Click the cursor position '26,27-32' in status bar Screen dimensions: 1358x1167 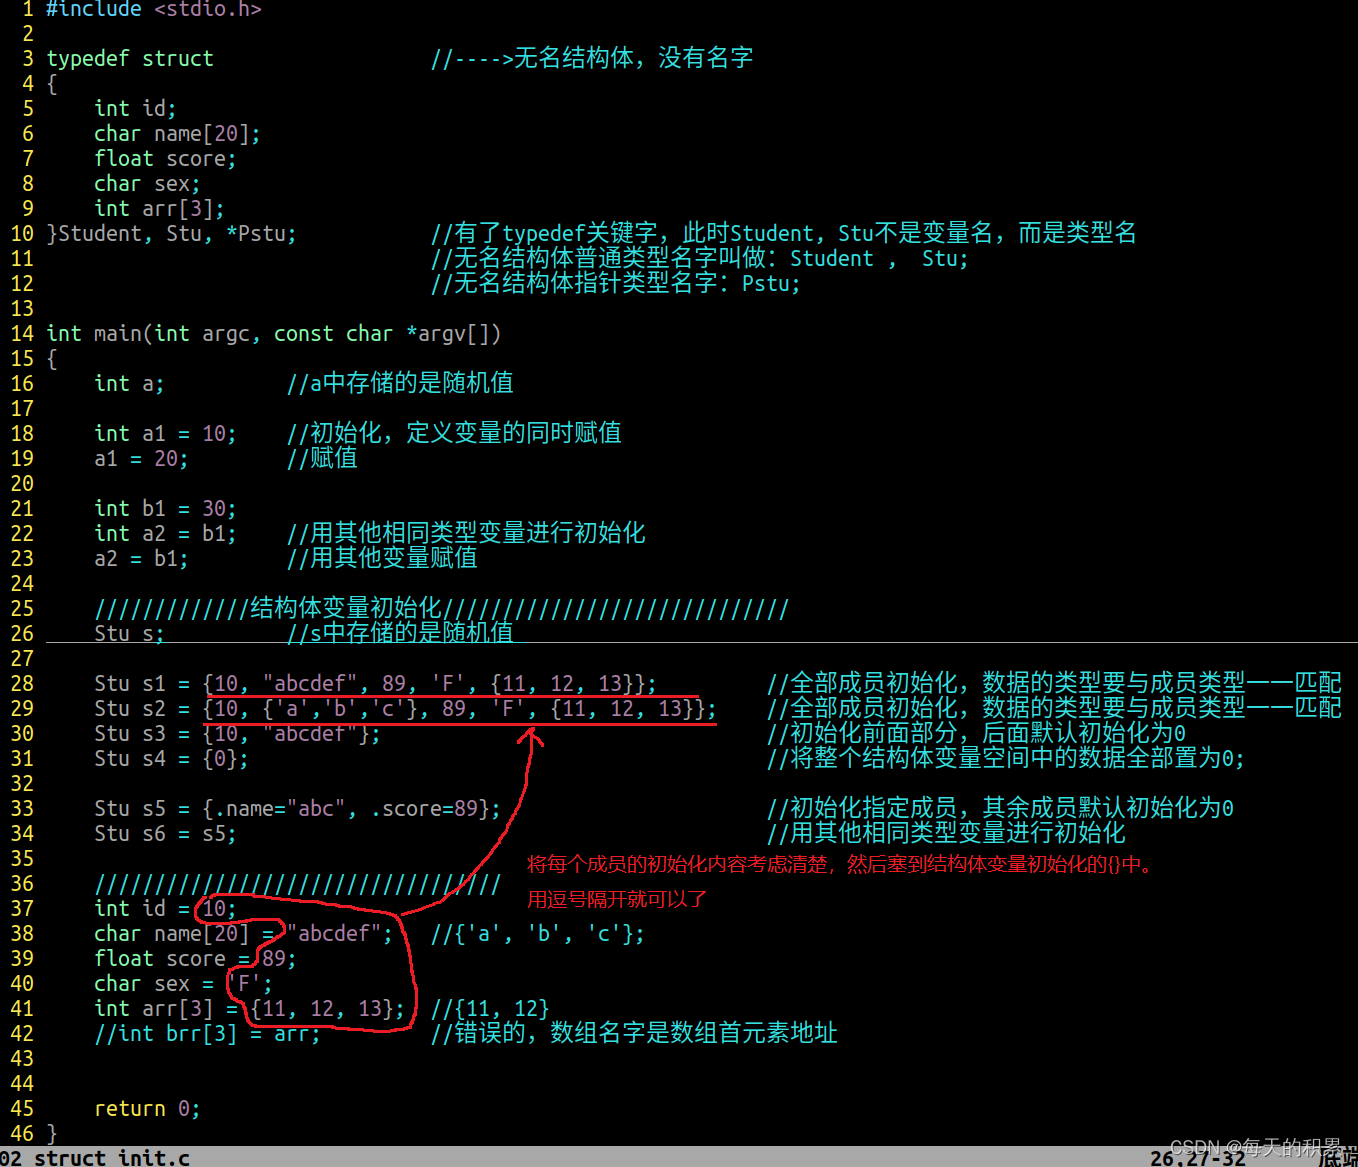coord(1198,1158)
